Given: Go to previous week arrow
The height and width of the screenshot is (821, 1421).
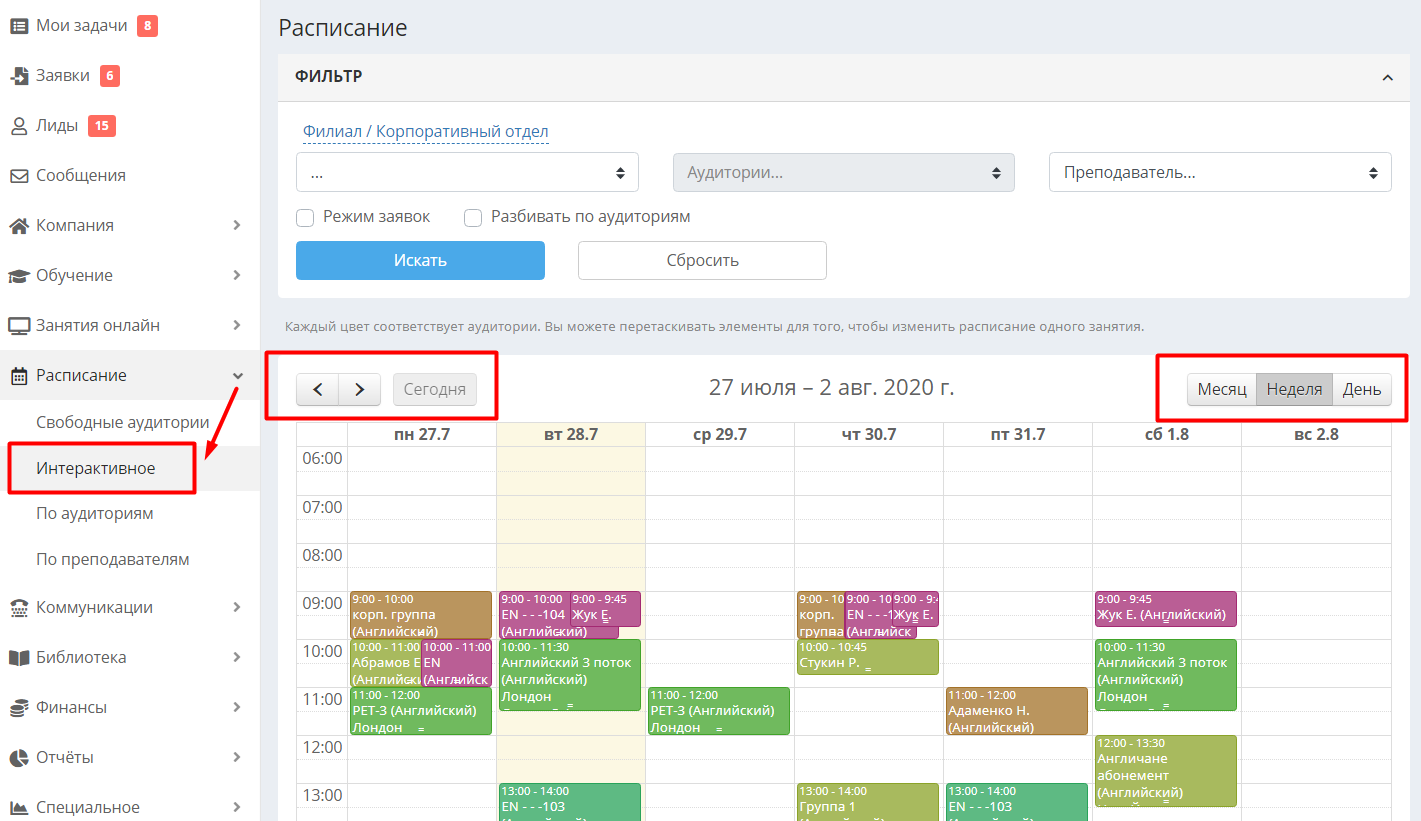Looking at the screenshot, I should [x=318, y=389].
